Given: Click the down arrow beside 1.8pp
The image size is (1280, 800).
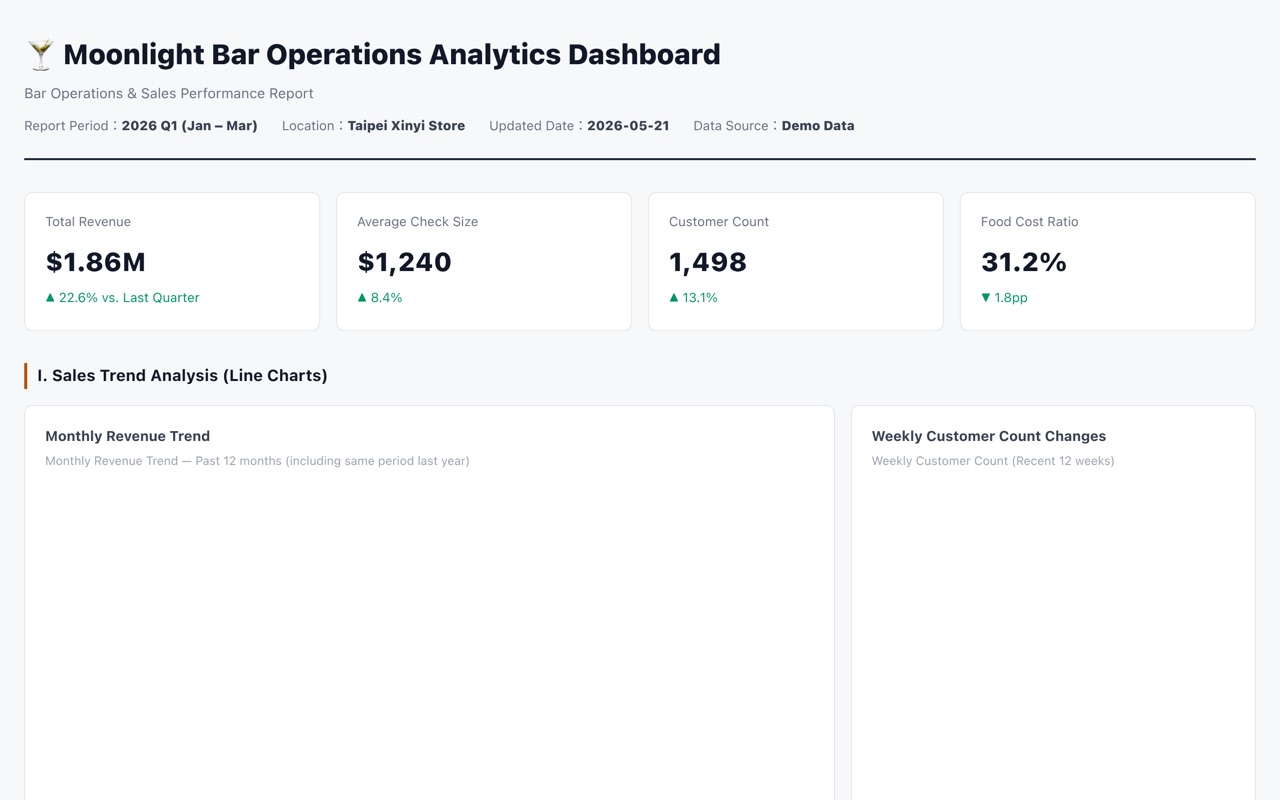Looking at the screenshot, I should (986, 297).
